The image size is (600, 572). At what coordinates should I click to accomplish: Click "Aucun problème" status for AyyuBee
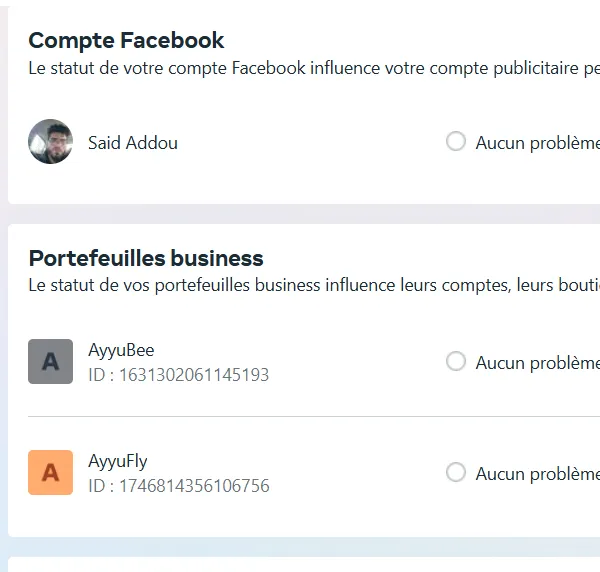(x=537, y=363)
